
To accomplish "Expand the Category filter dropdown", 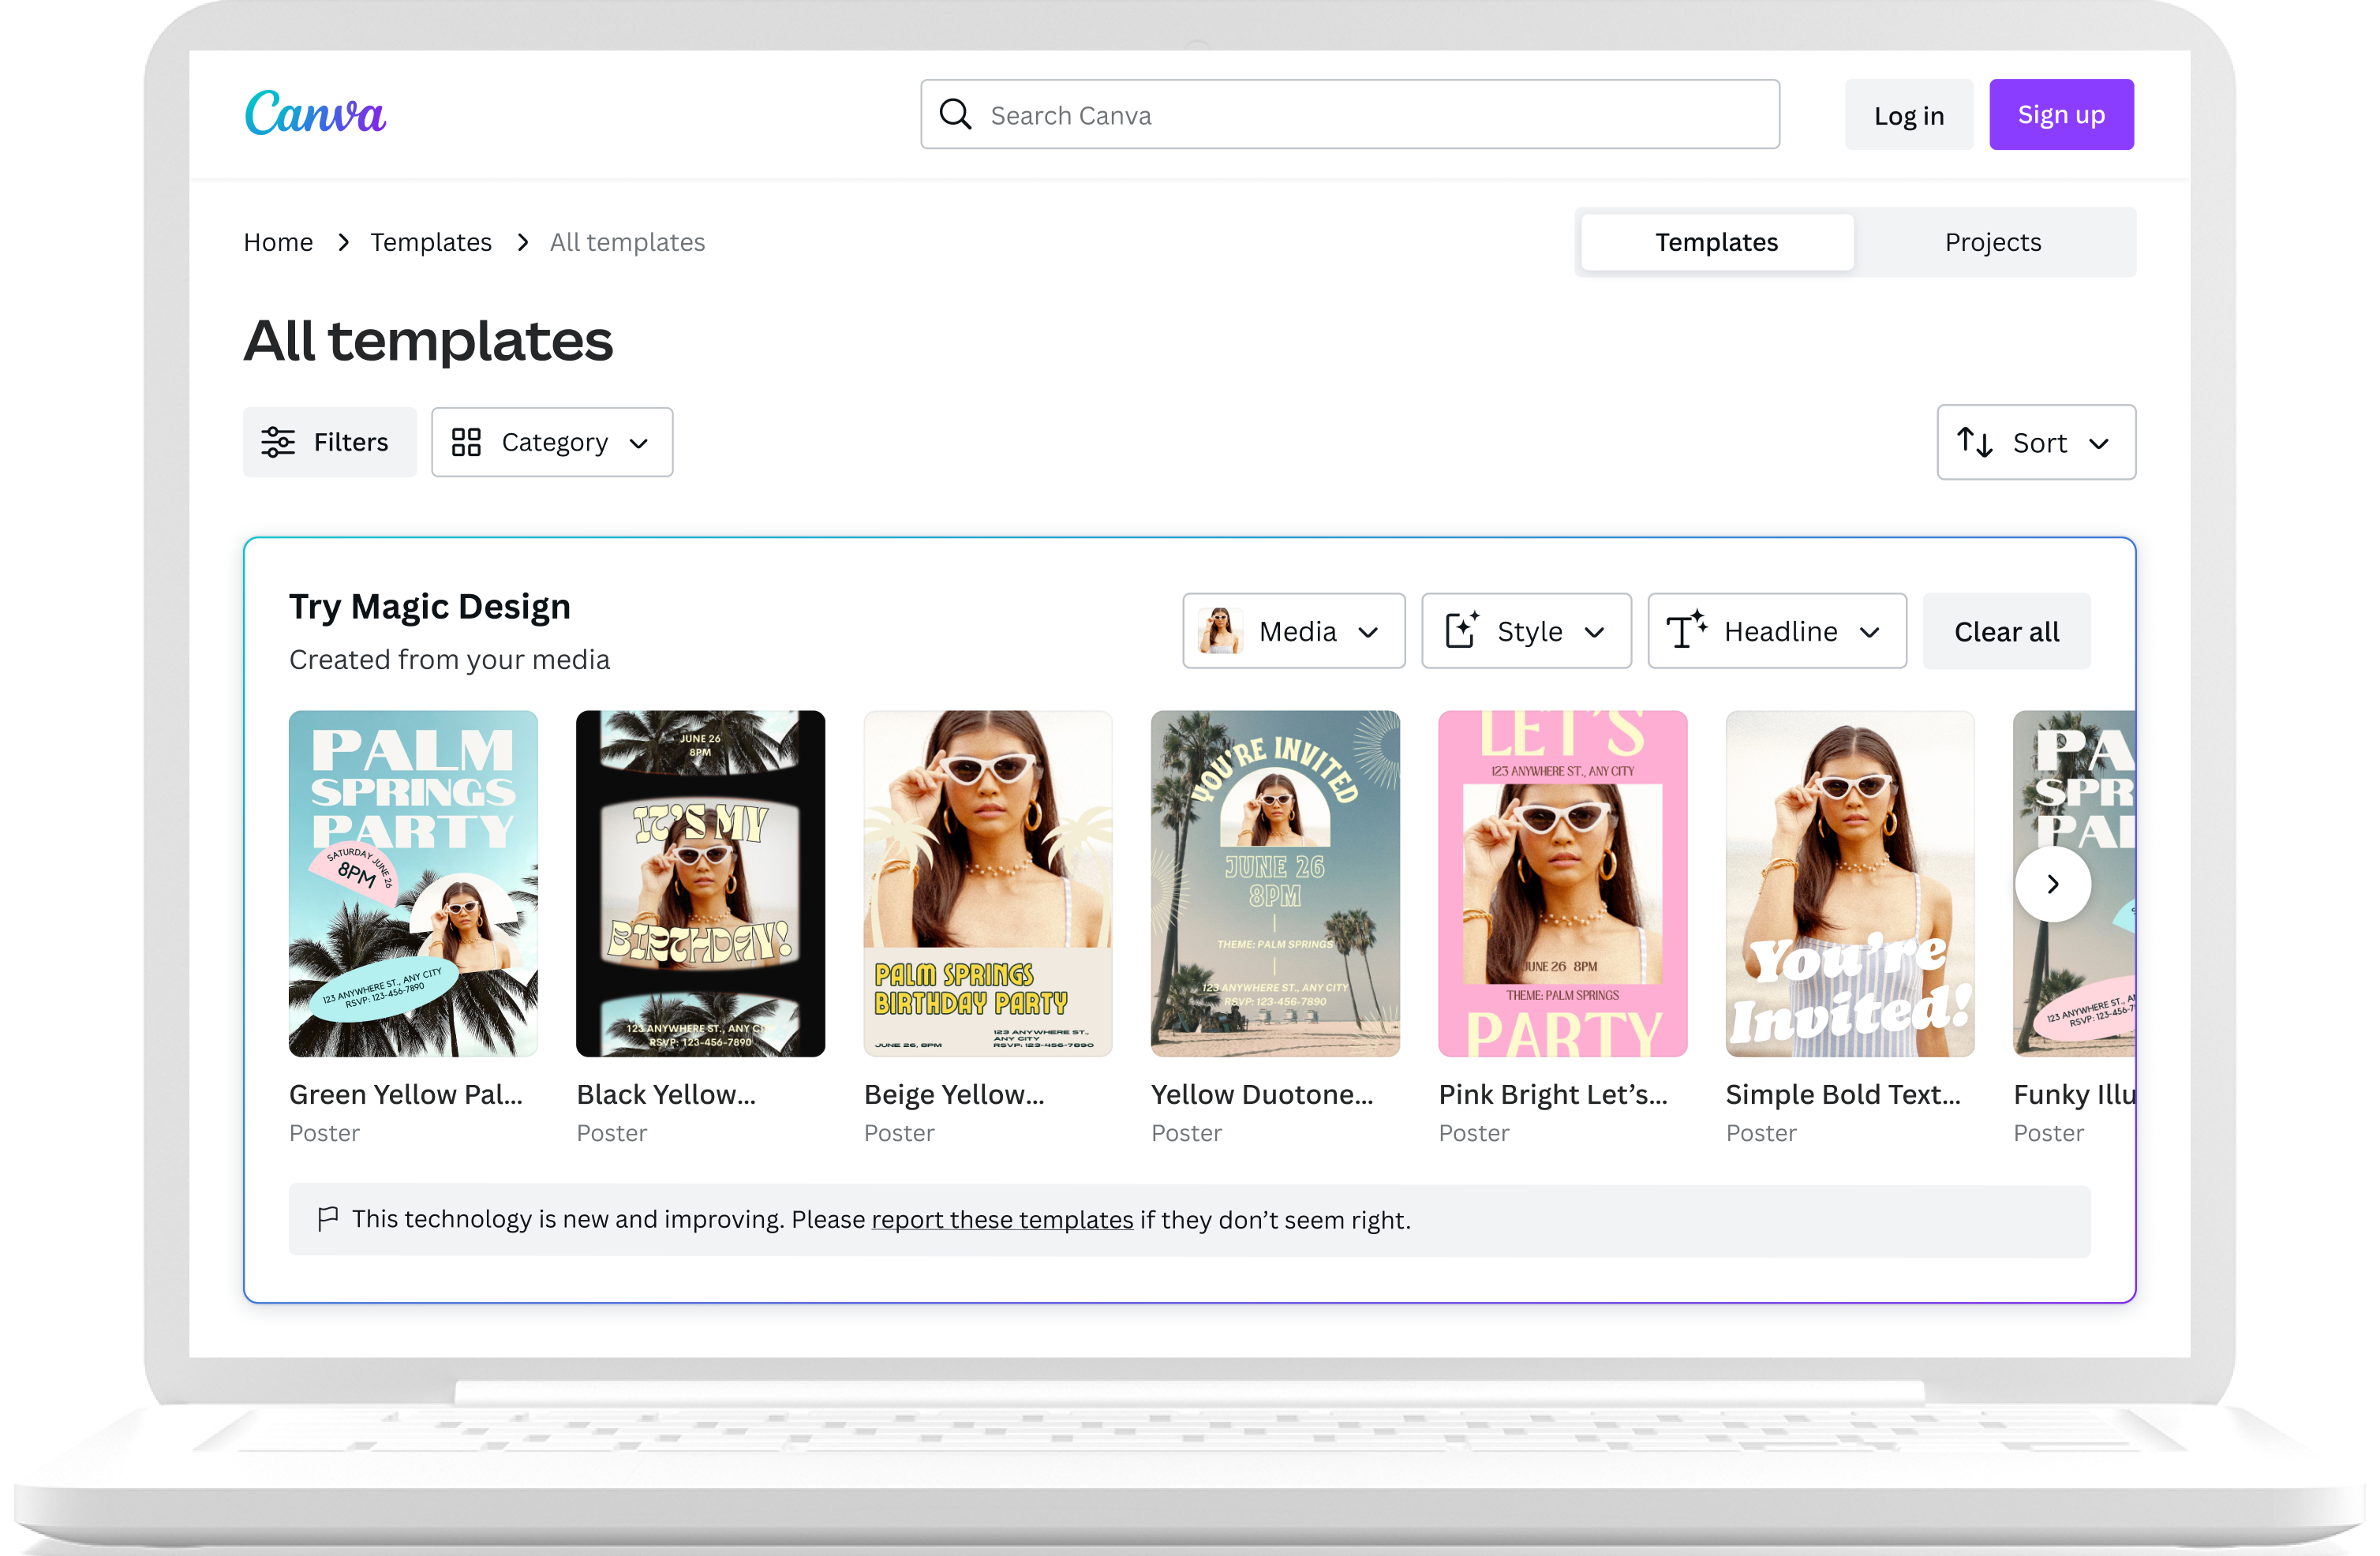I will (550, 441).
